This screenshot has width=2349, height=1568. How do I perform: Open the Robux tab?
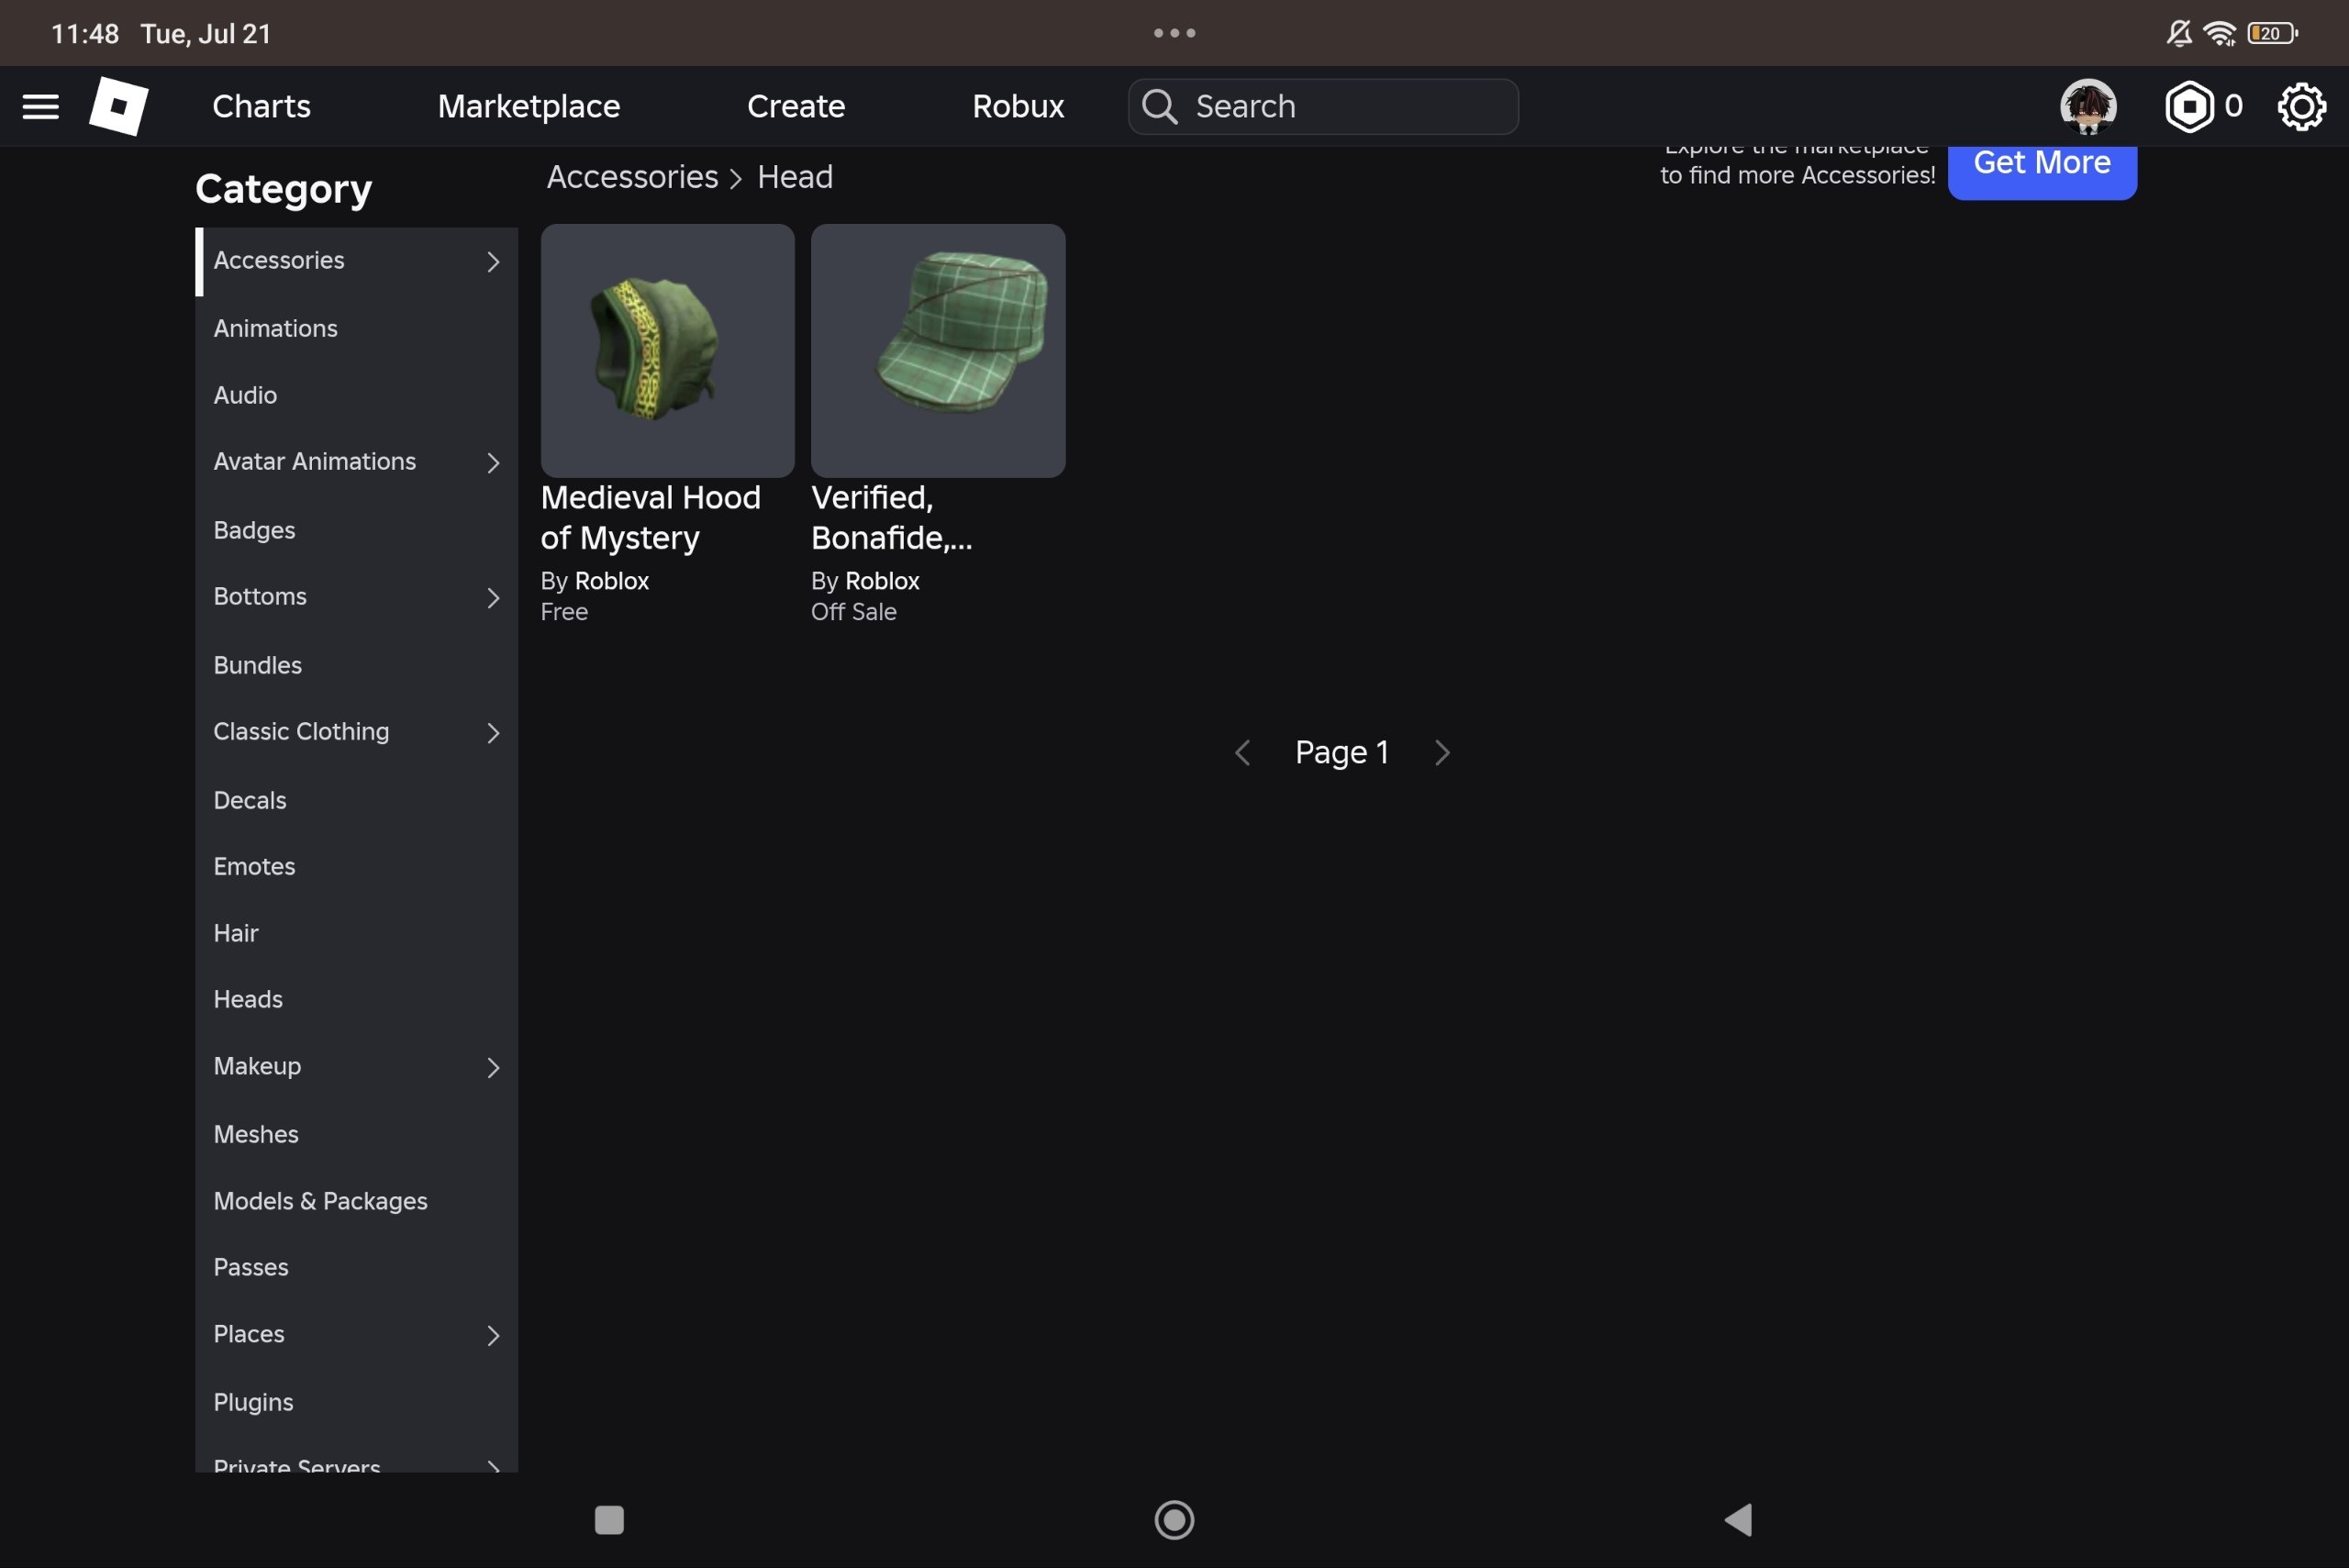(1018, 106)
